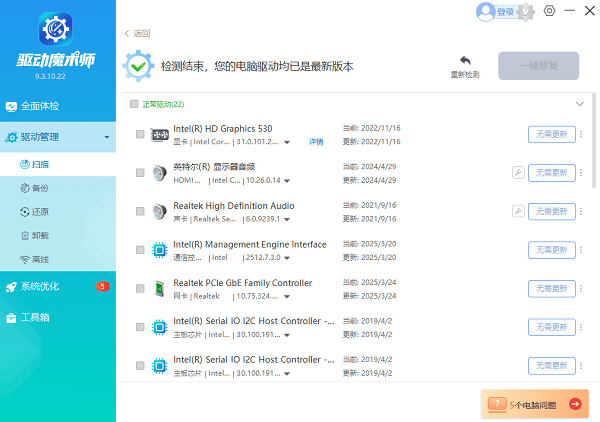
Task: Open the settings hexagon icon
Action: click(549, 11)
